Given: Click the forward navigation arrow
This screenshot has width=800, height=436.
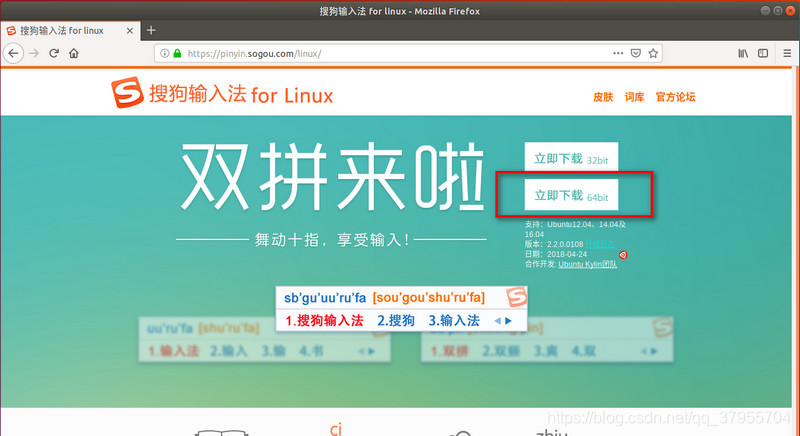Looking at the screenshot, I should point(34,53).
